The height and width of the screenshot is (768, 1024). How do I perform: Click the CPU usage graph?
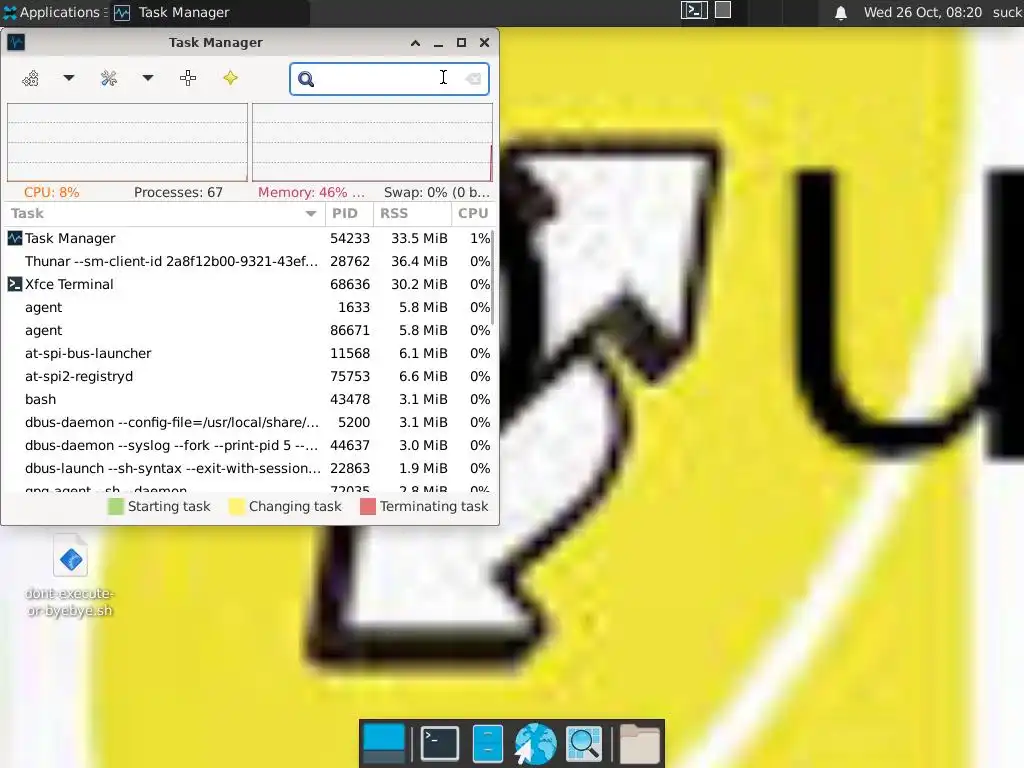point(127,142)
